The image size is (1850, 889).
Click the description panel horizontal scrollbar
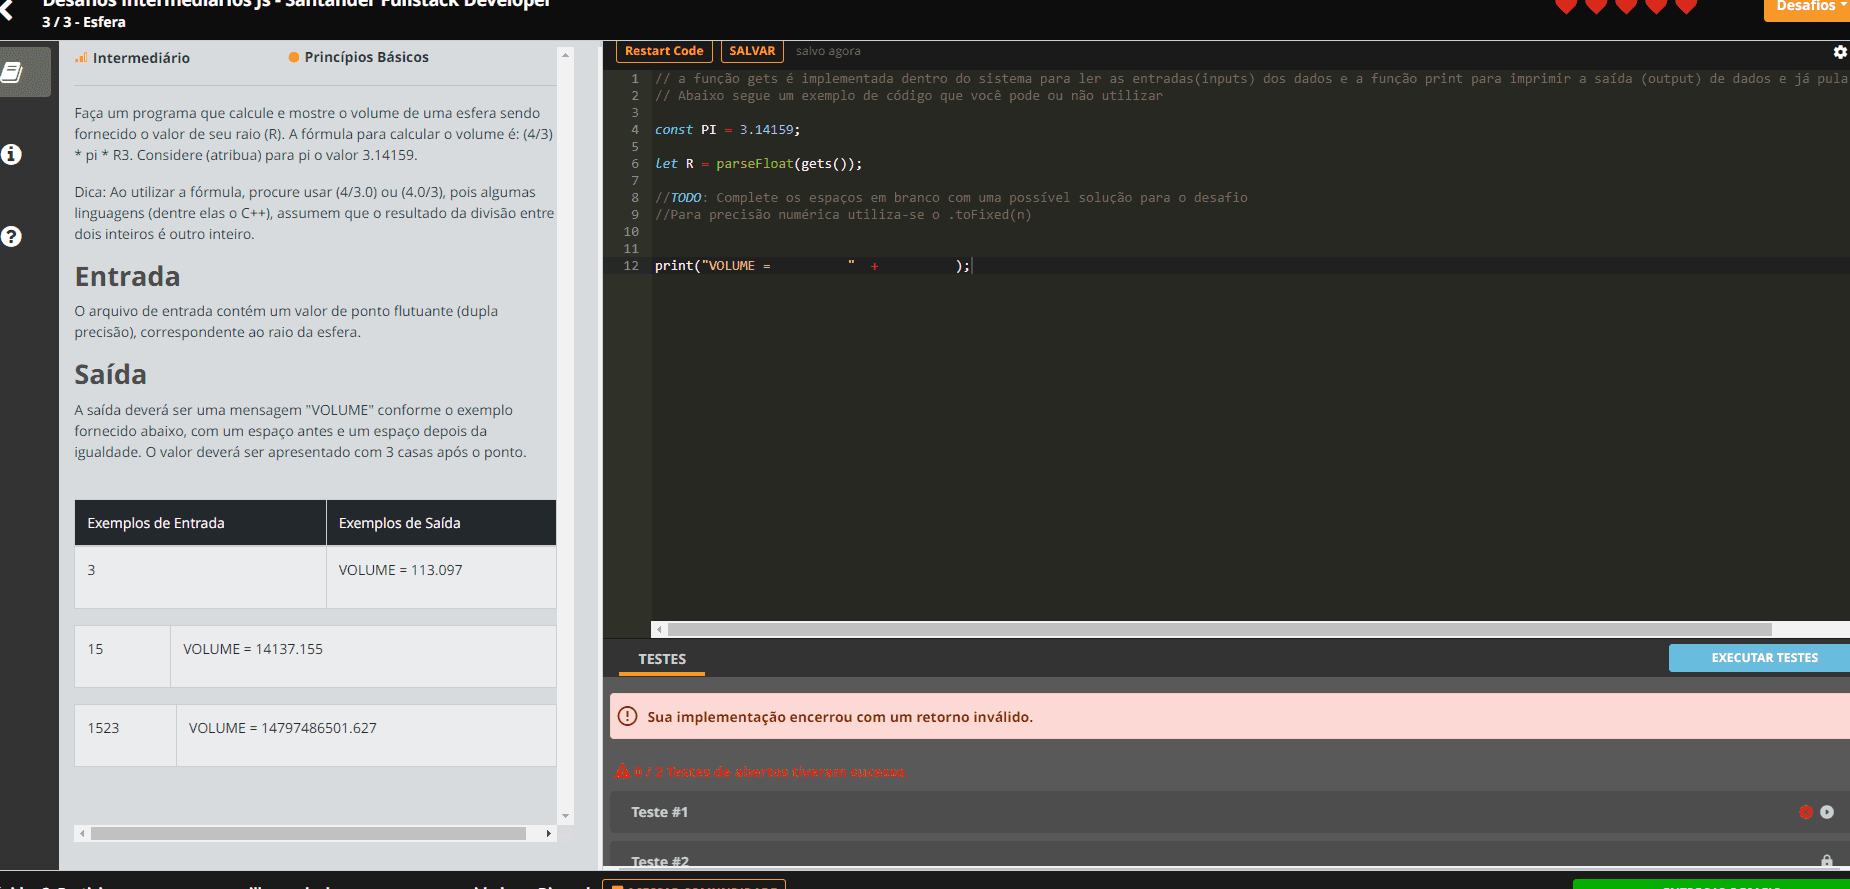(x=308, y=833)
